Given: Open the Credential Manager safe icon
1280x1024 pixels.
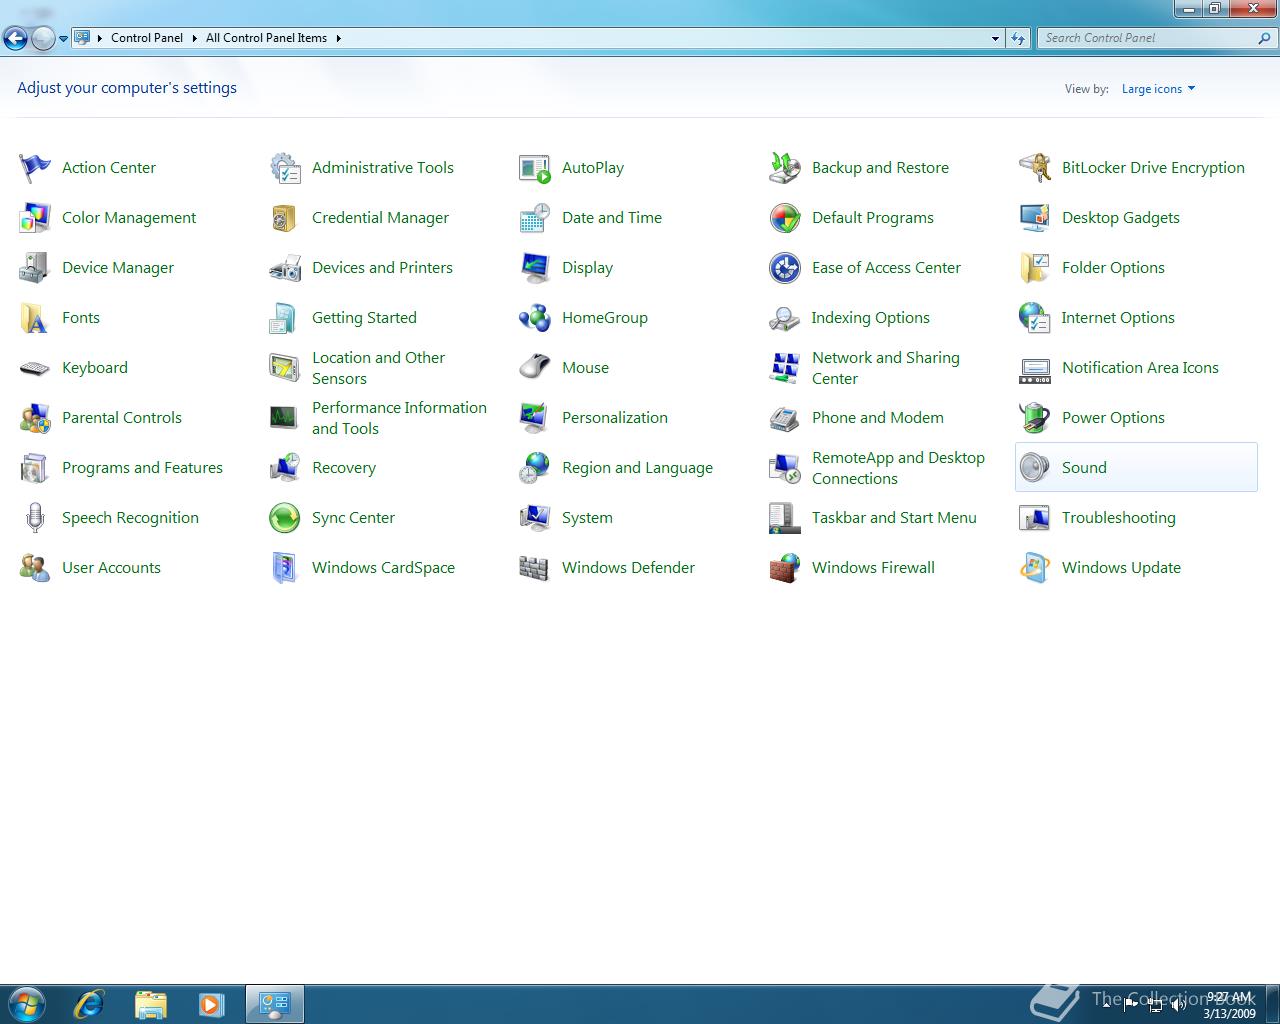Looking at the screenshot, I should click(x=285, y=218).
